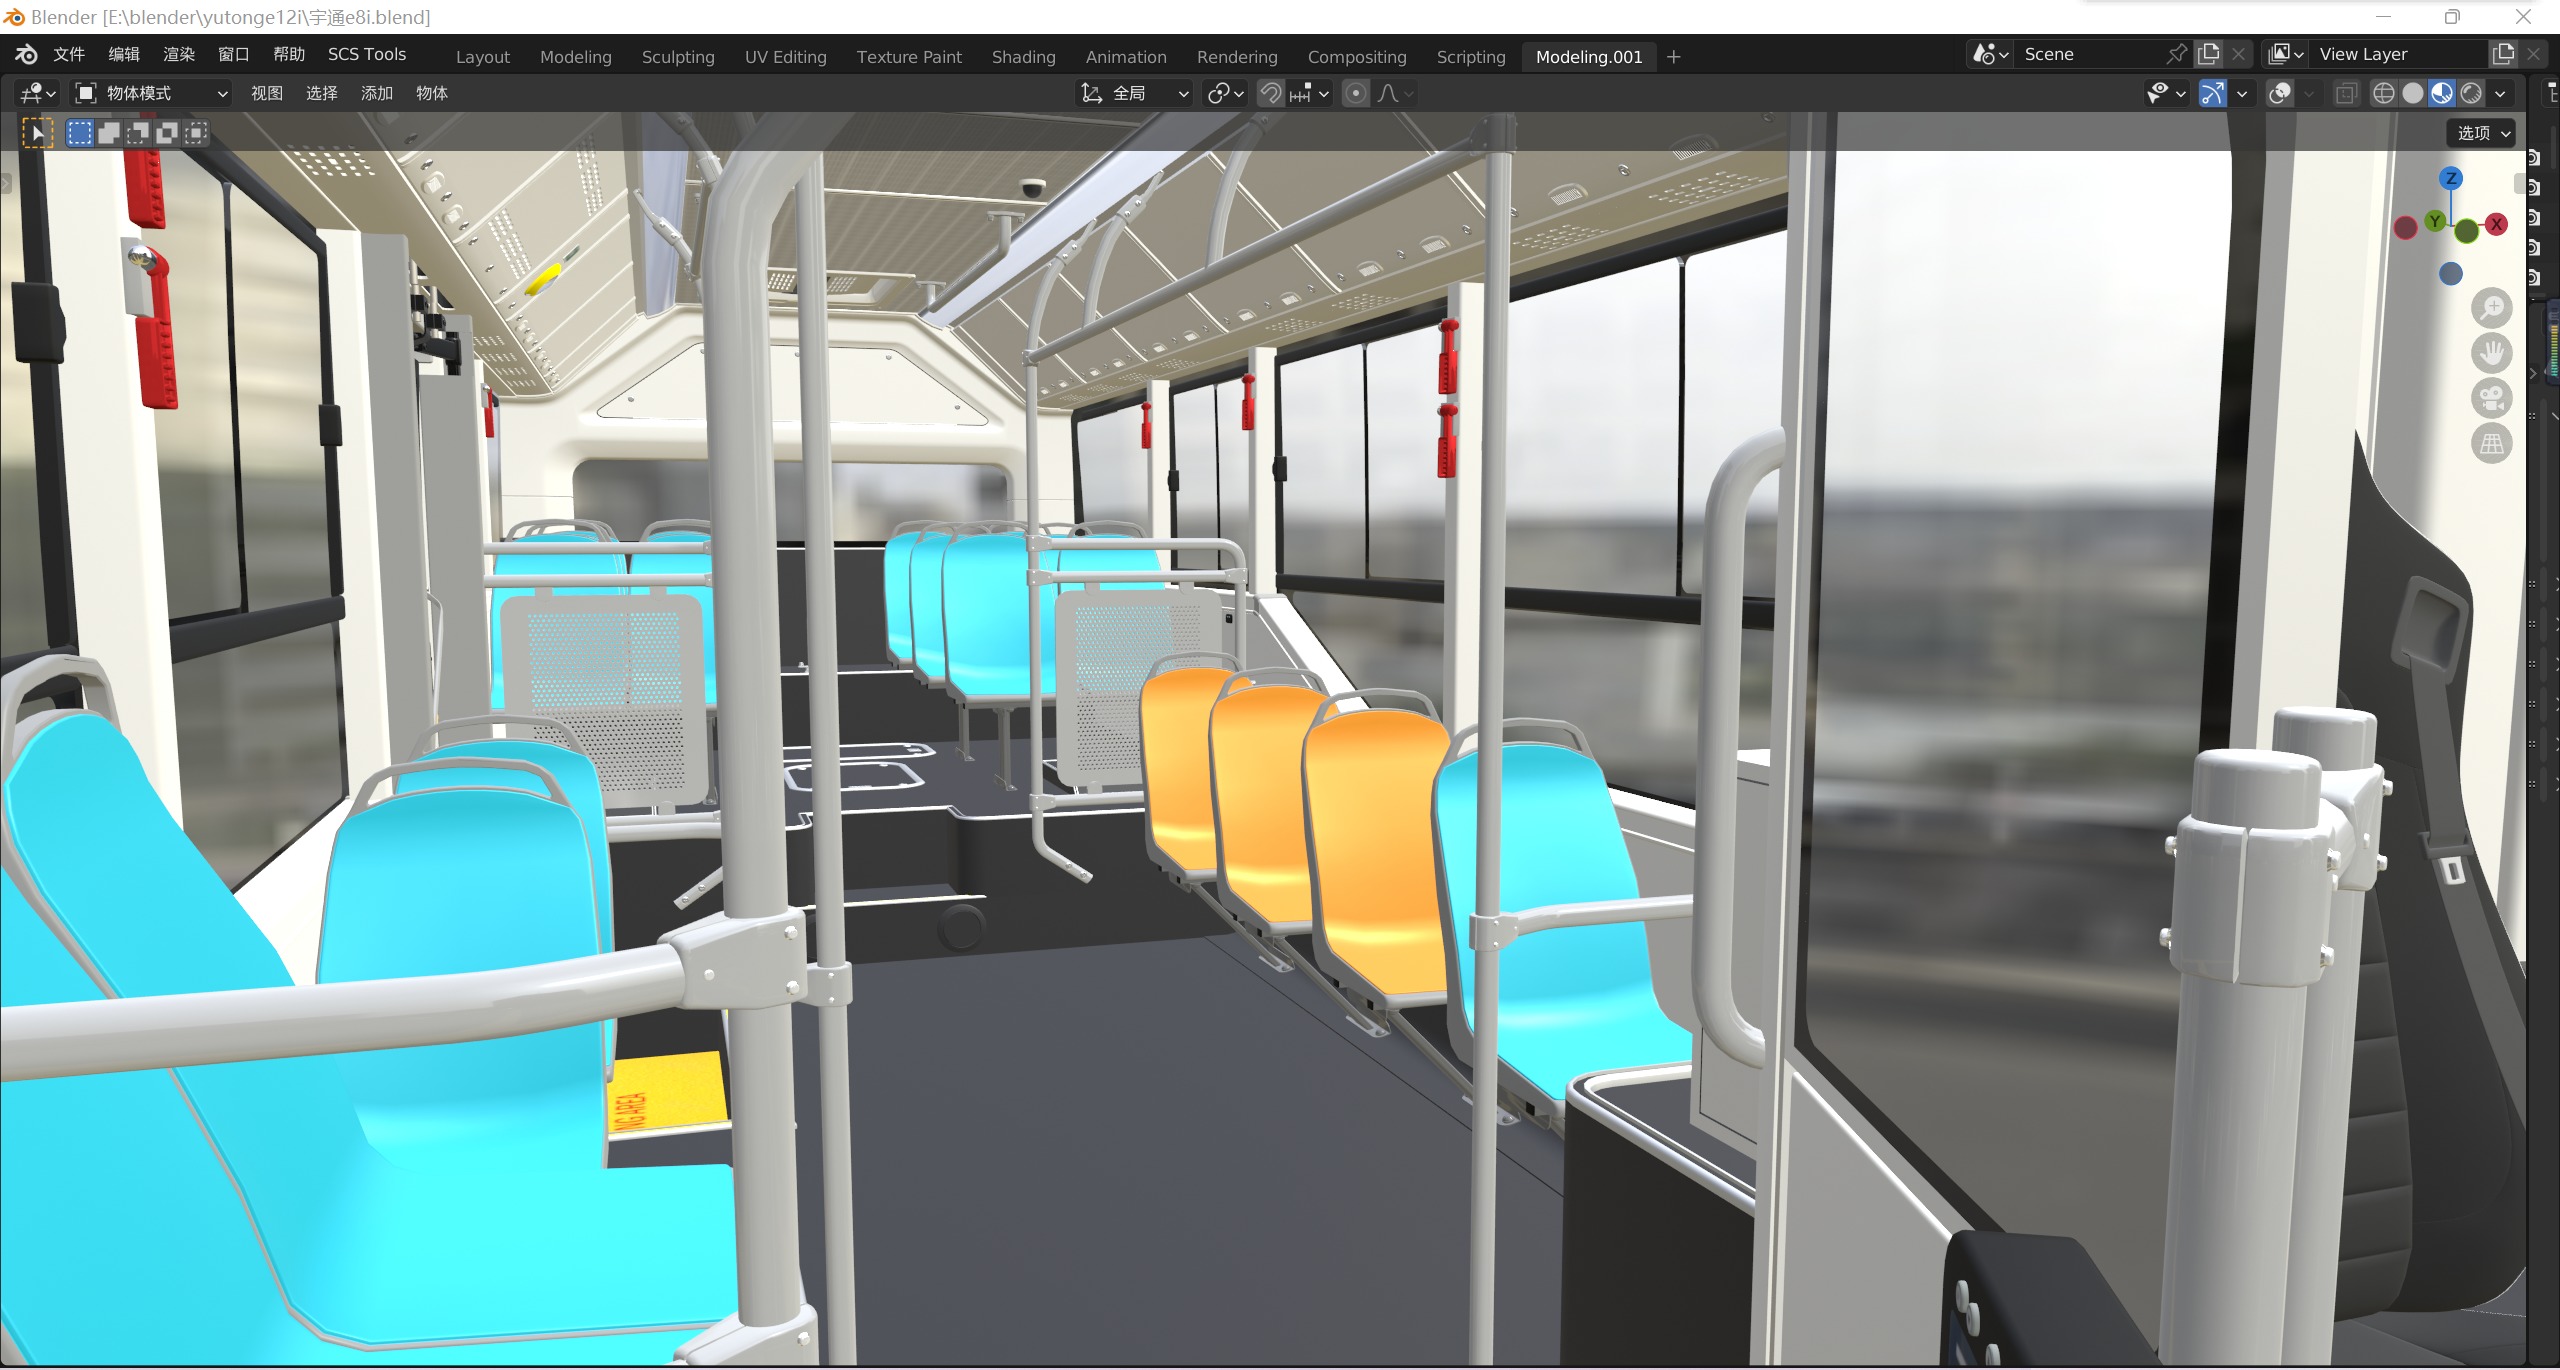The height and width of the screenshot is (1370, 2560).
Task: Switch to rendered viewport shading
Action: click(2471, 93)
